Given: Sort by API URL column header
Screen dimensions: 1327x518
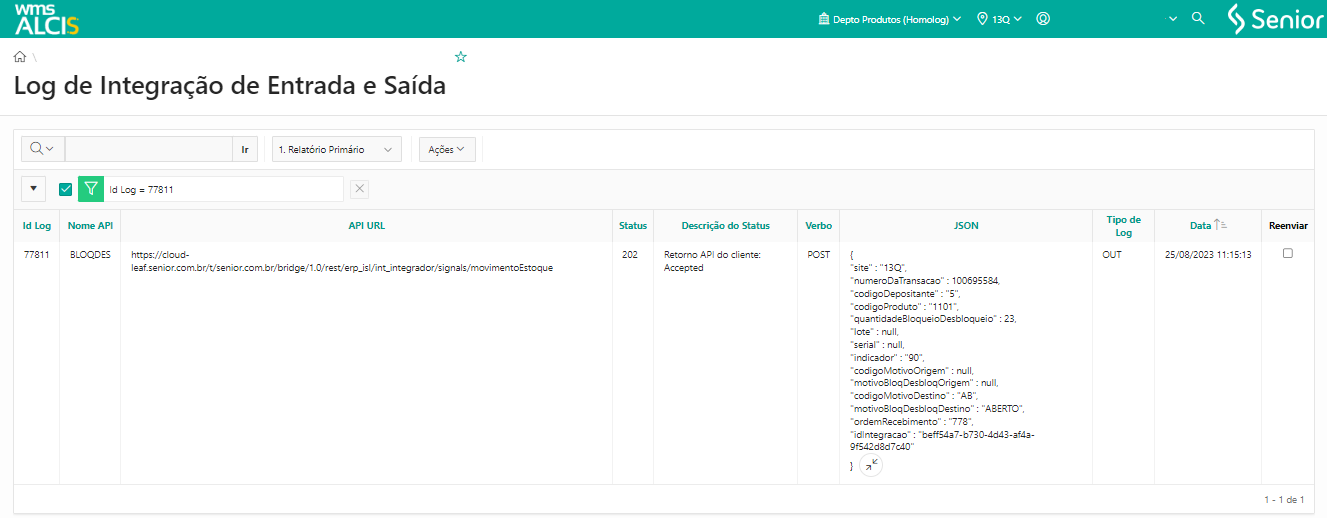Looking at the screenshot, I should tap(366, 226).
